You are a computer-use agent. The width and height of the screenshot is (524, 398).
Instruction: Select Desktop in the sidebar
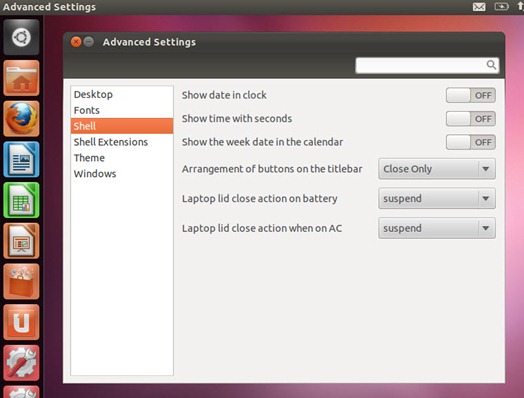click(x=122, y=95)
